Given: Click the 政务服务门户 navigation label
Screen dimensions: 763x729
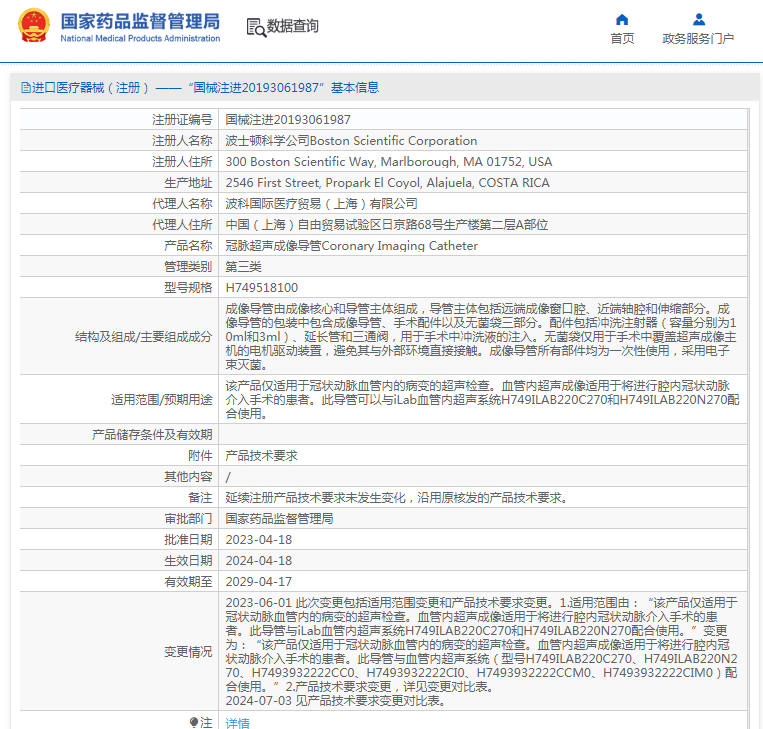Looking at the screenshot, I should pos(698,38).
